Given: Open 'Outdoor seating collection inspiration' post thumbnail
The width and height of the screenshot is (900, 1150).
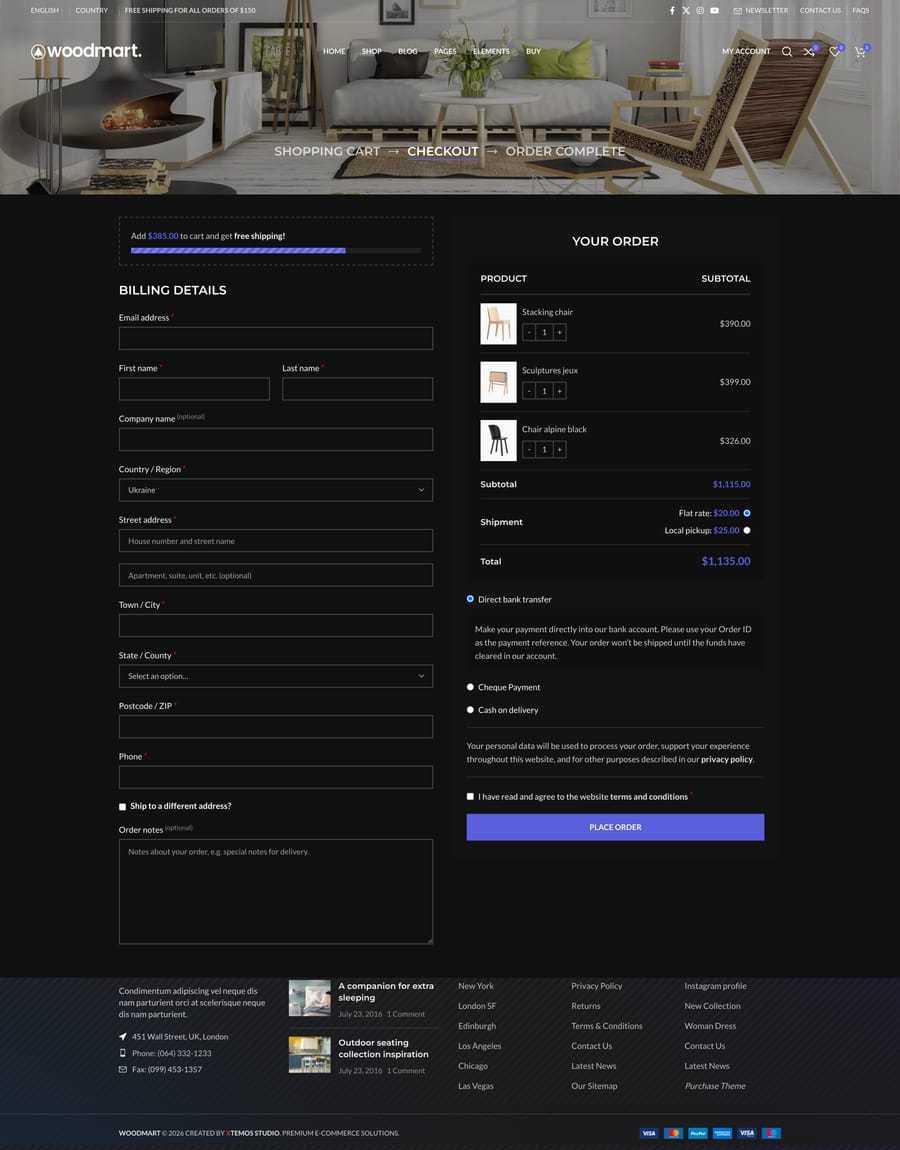Looking at the screenshot, I should (x=310, y=1055).
